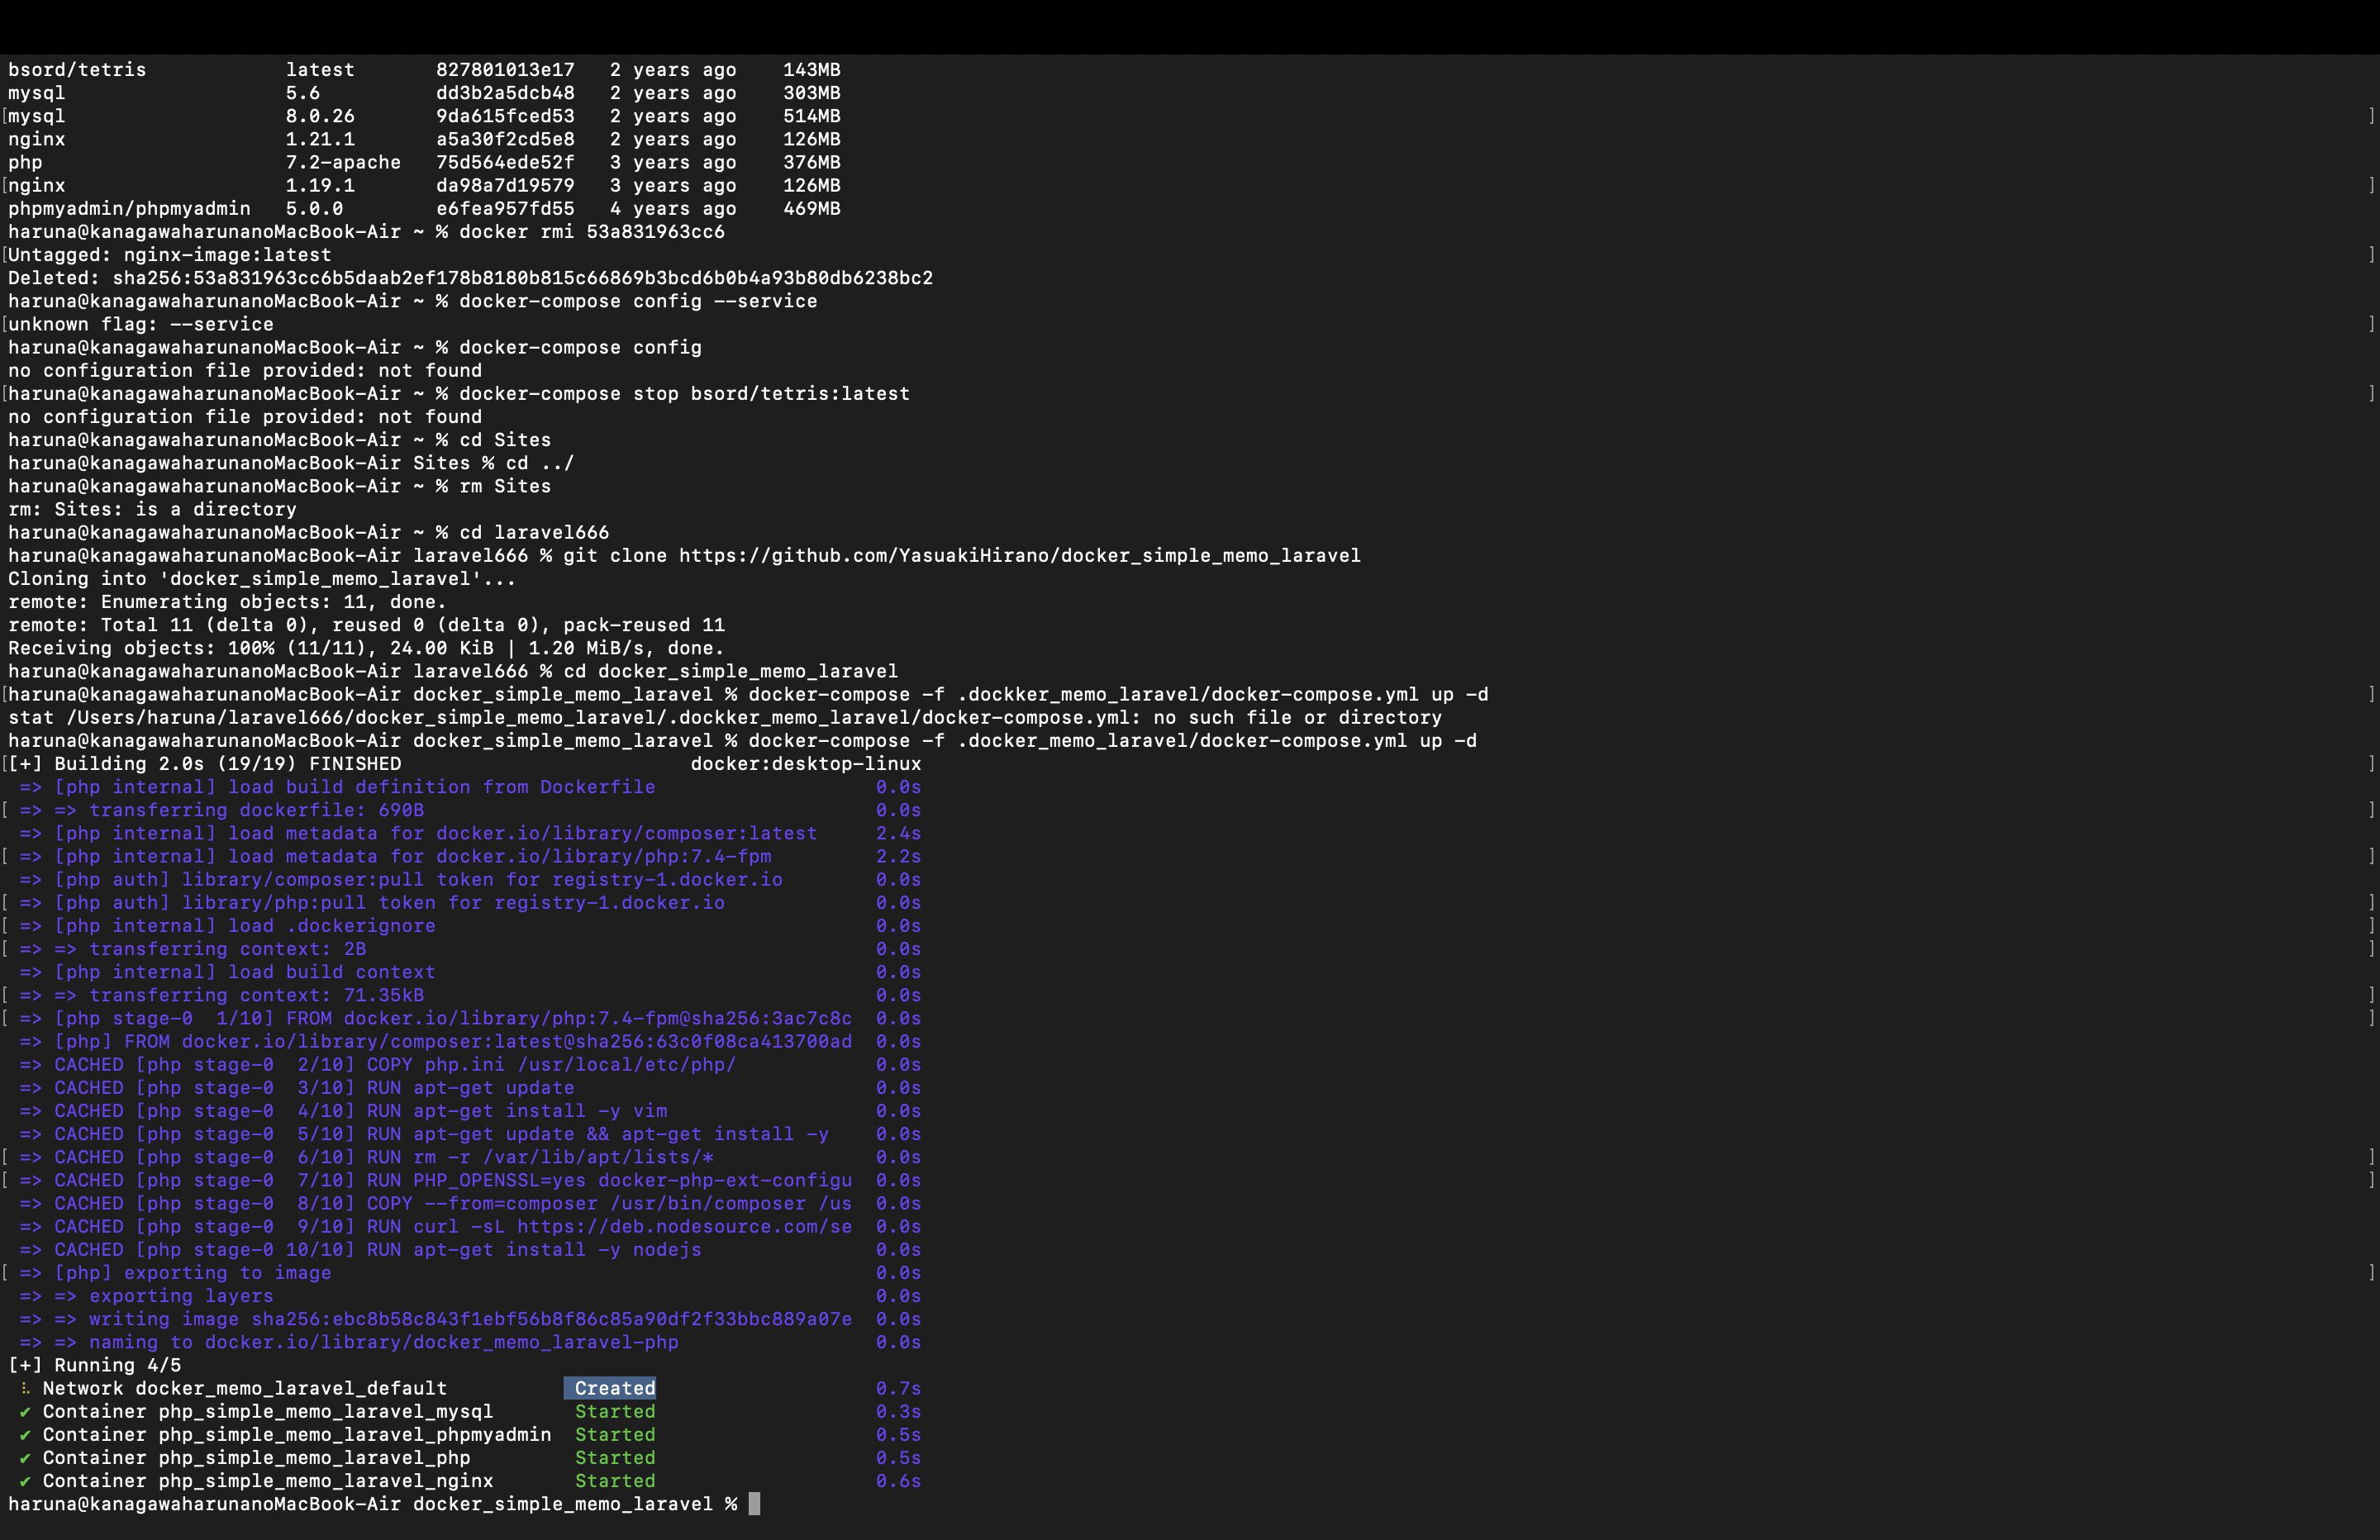The image size is (2380, 1540).
Task: Click the 'unknown flag: --service' error text
Action: point(141,324)
